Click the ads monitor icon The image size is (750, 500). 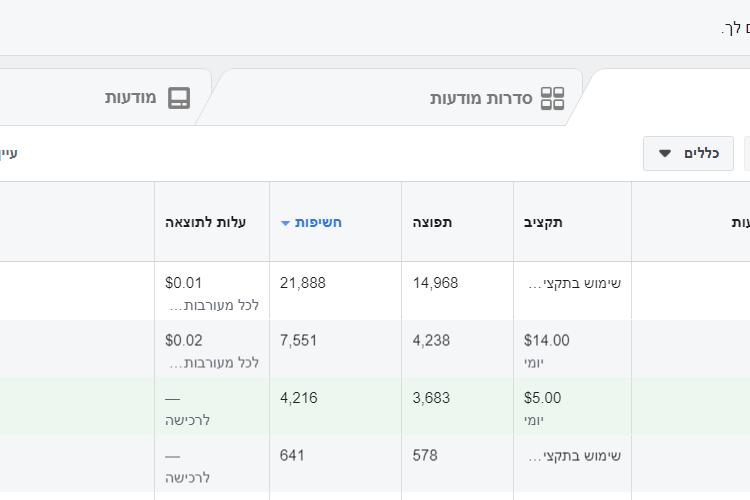(179, 98)
